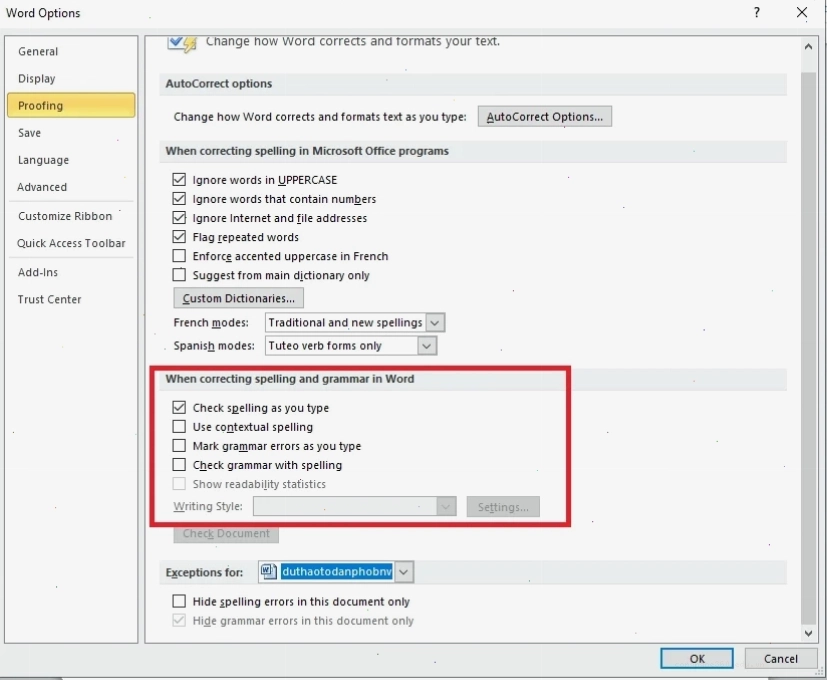Click the scrollbar up arrow
This screenshot has height=681, width=827.
pos(808,47)
